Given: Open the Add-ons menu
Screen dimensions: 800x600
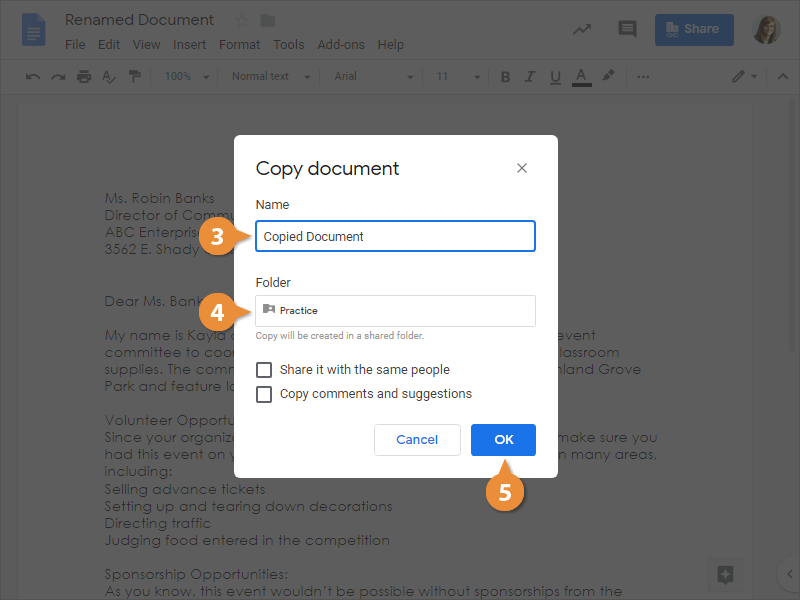Looking at the screenshot, I should point(341,45).
